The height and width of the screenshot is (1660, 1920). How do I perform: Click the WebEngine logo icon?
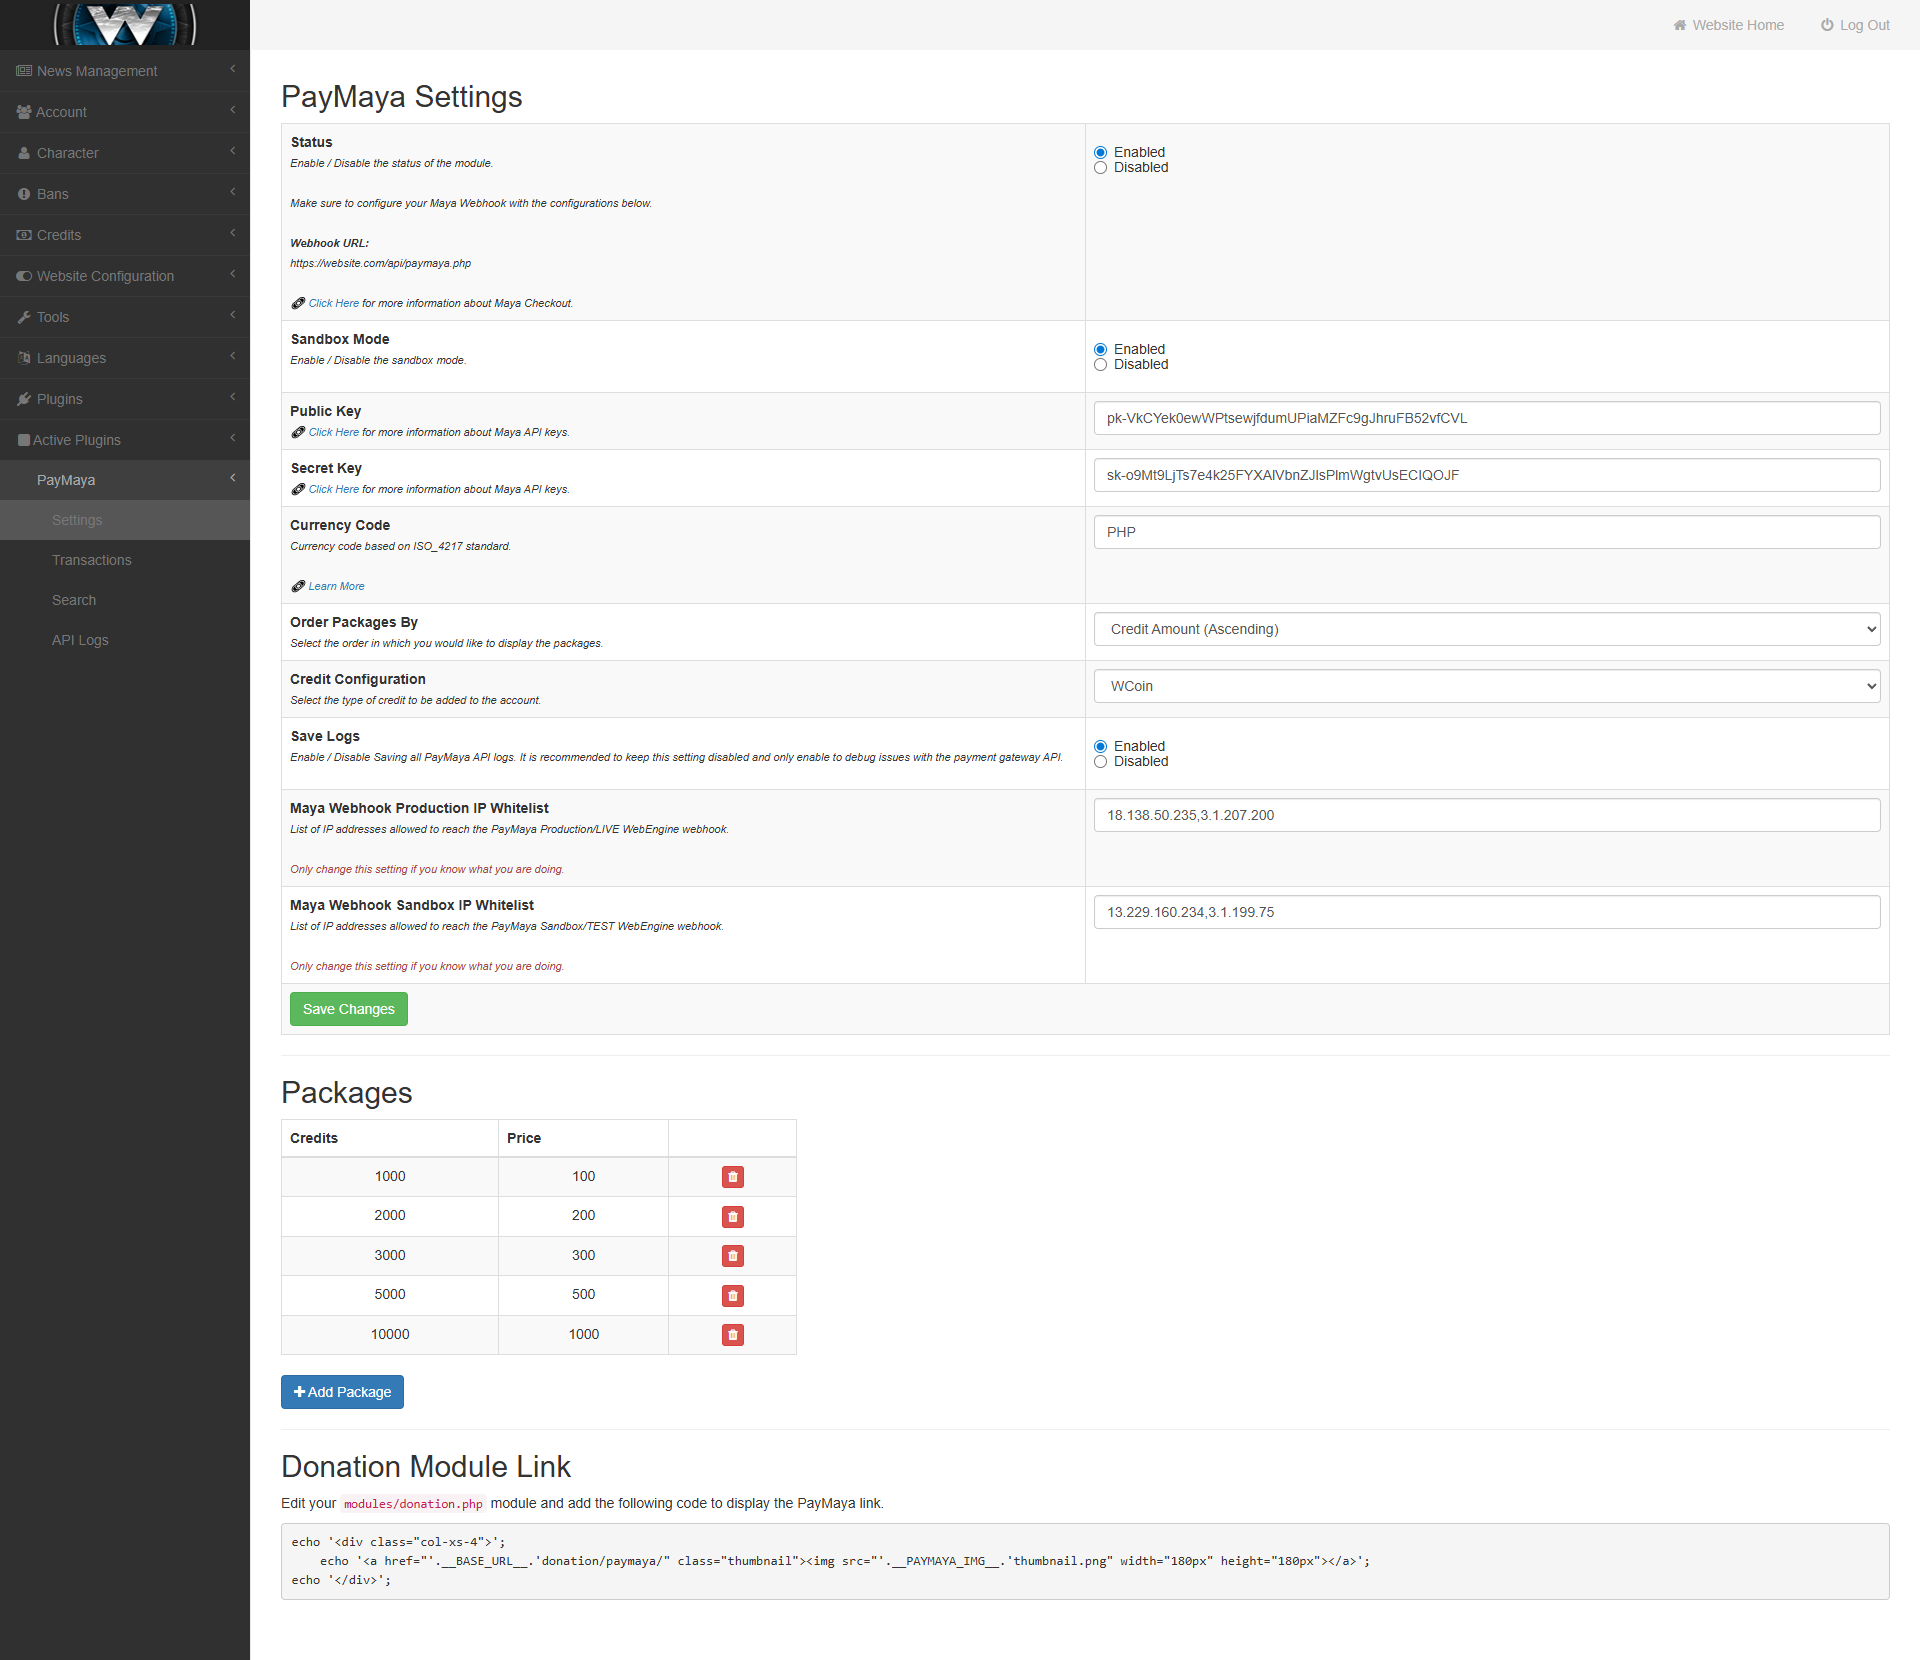125,24
